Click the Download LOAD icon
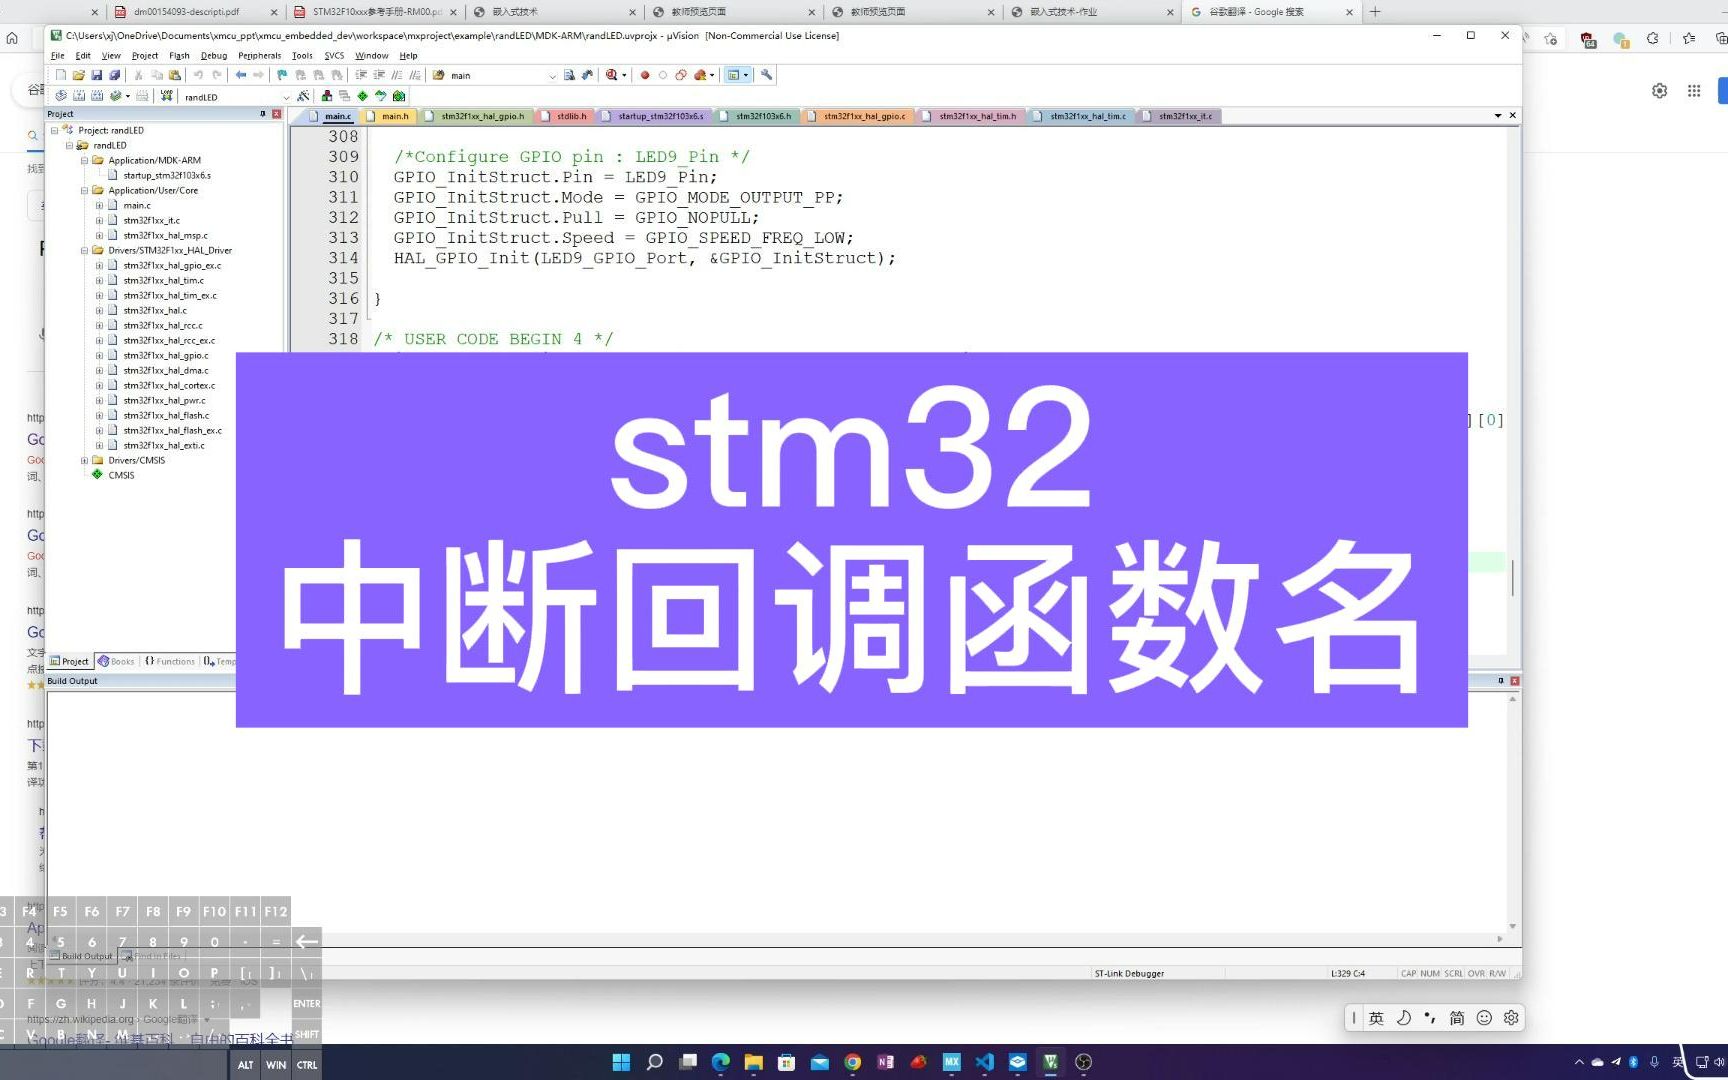Screen dimensions: 1728x1080 coord(166,96)
